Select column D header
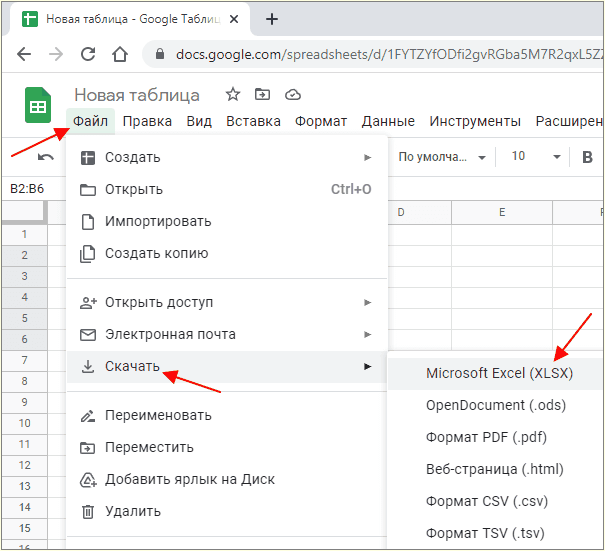The width and height of the screenshot is (605, 551). pos(419,213)
